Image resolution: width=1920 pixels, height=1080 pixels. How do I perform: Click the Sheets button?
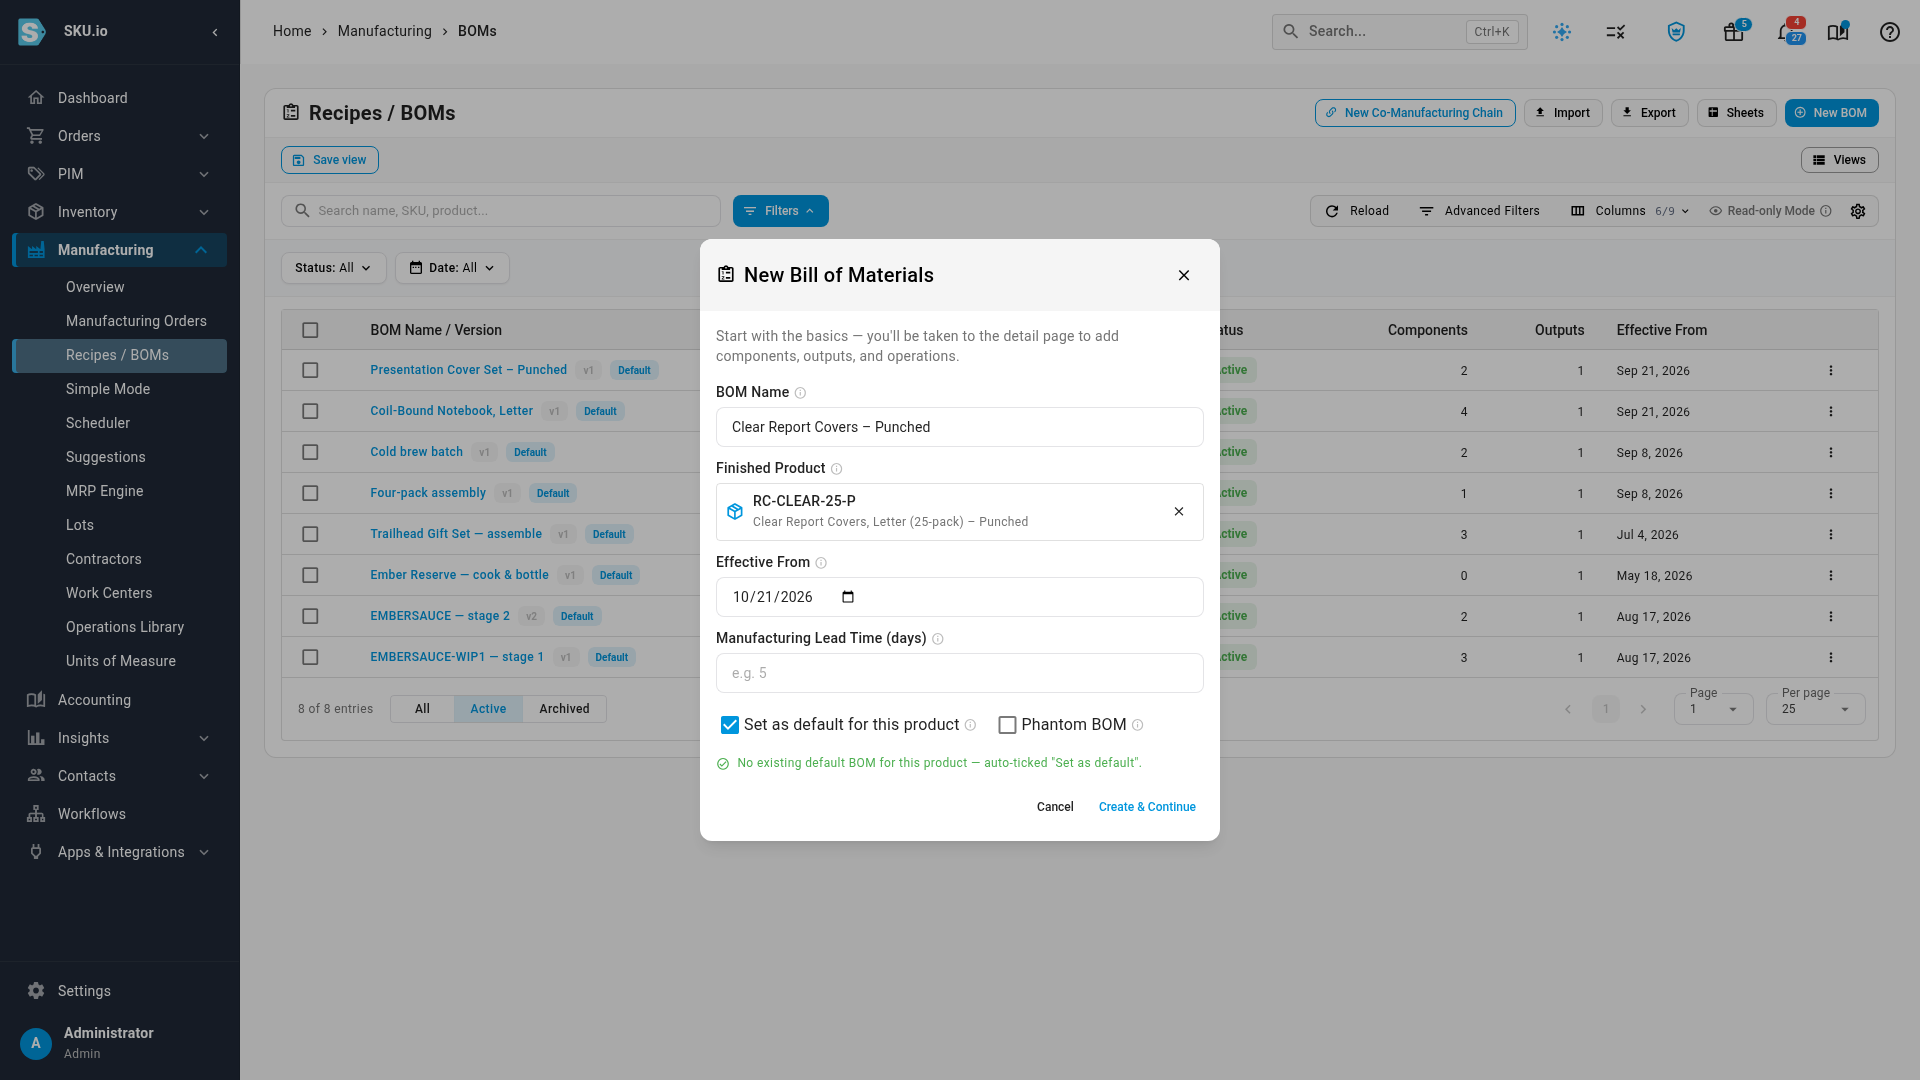[x=1736, y=113]
